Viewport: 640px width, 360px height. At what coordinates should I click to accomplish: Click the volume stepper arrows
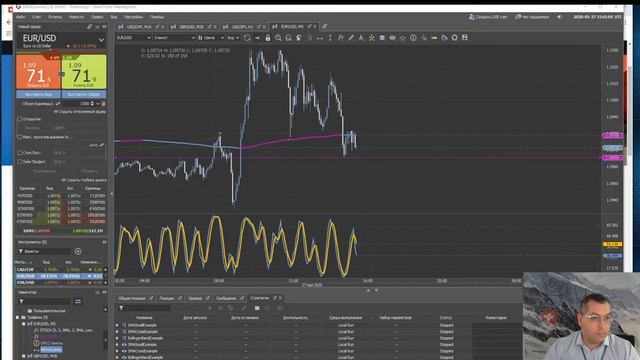(92, 104)
